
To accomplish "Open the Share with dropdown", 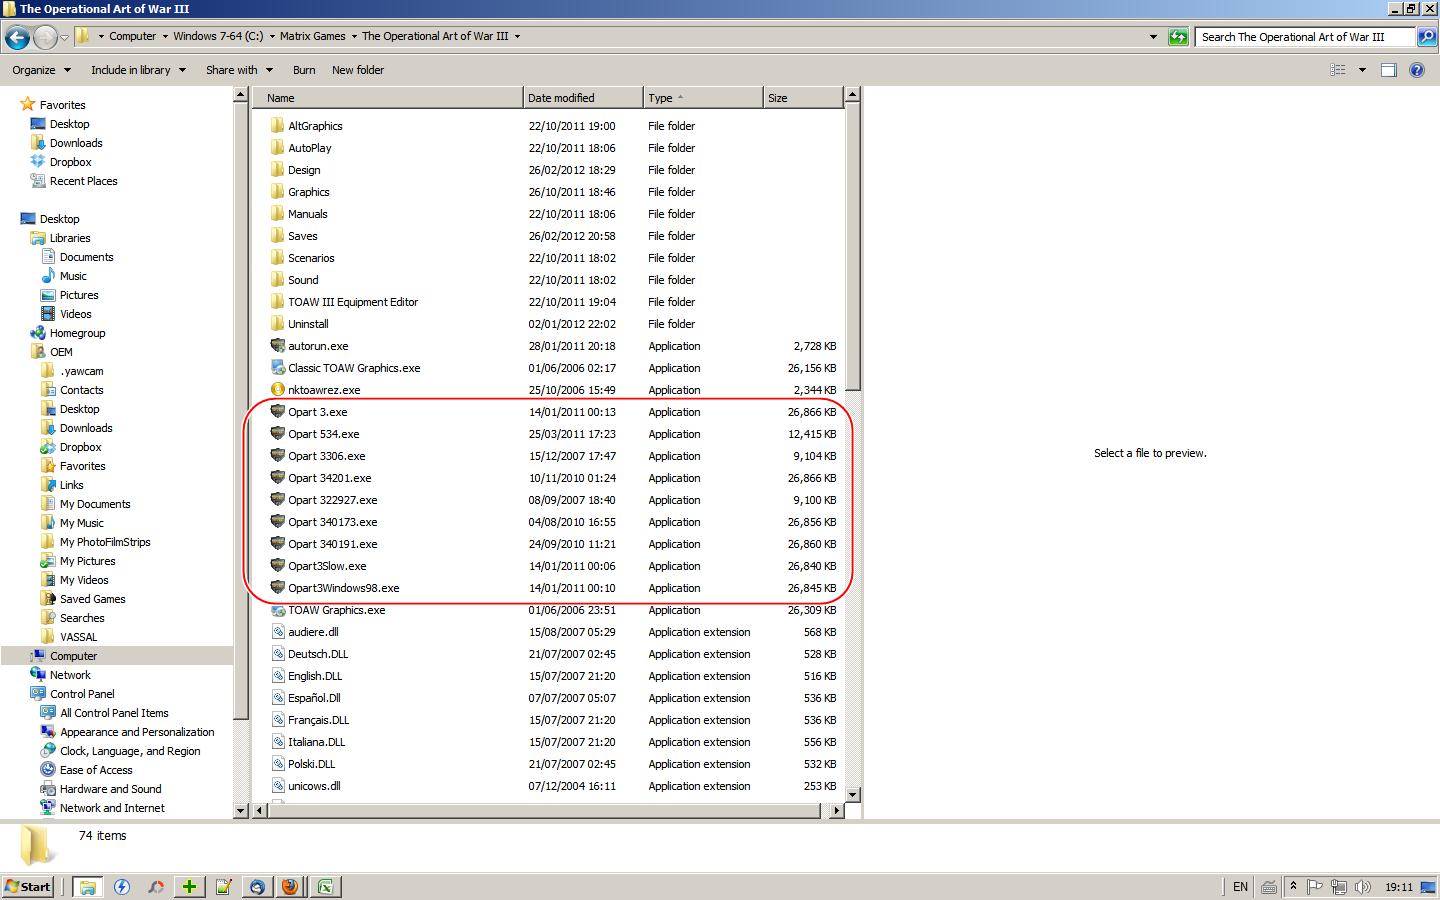I will pos(239,70).
